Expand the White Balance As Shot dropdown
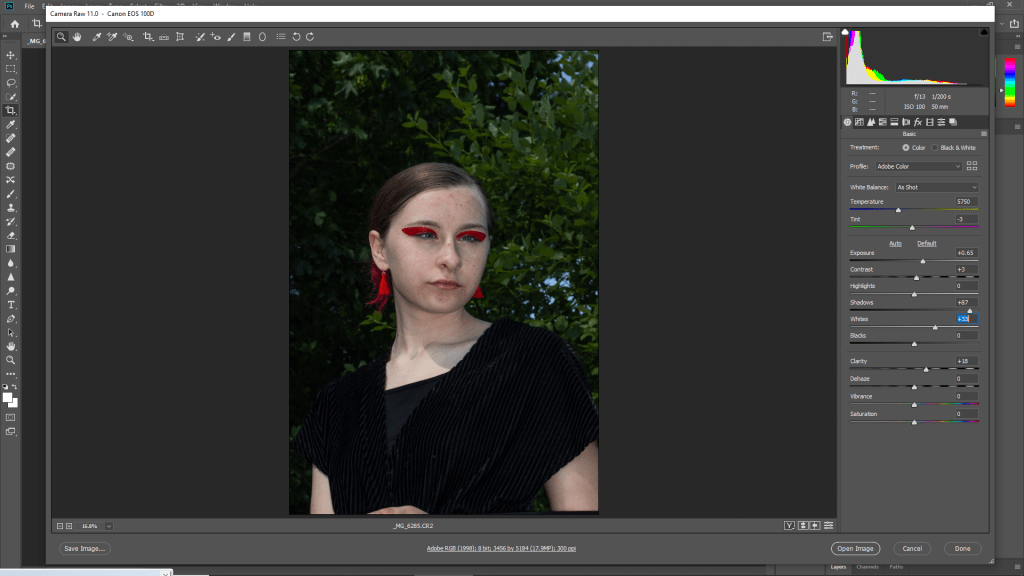Viewport: 1024px width, 576px height. [936, 187]
